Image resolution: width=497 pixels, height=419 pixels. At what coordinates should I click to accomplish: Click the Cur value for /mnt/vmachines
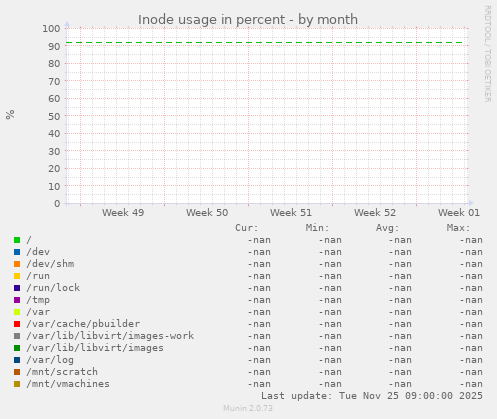pos(259,384)
